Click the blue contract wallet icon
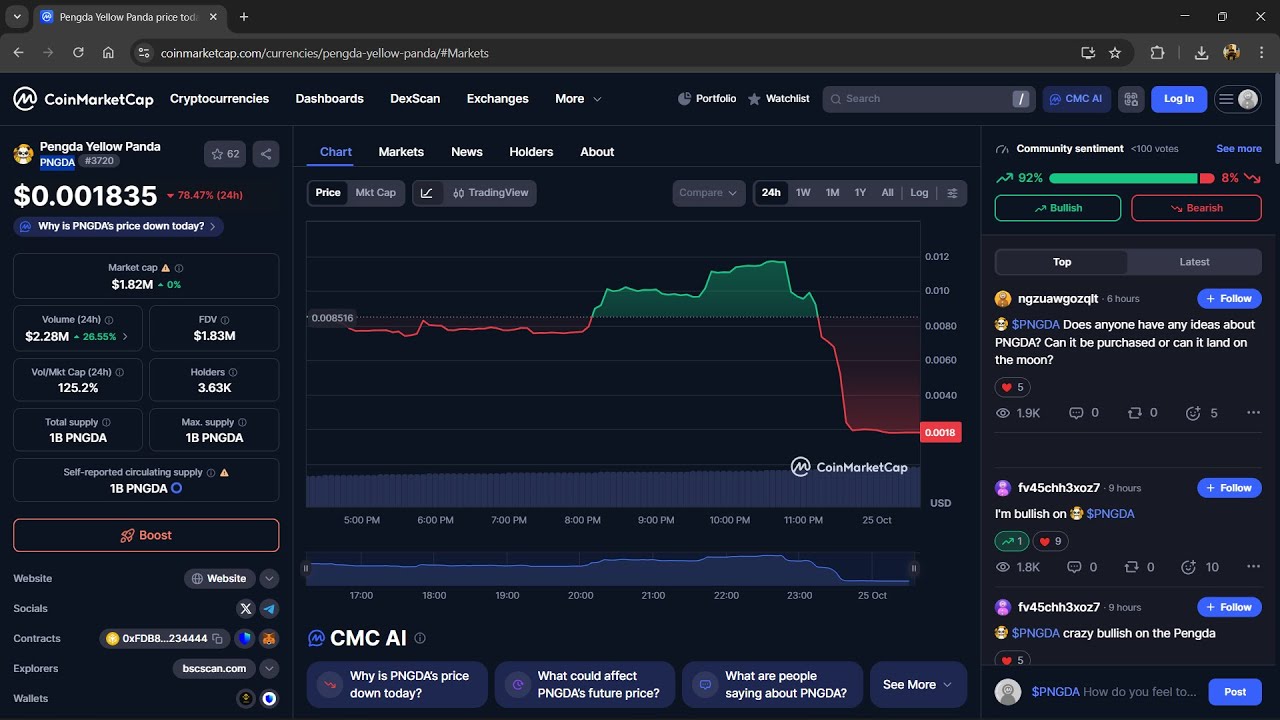1280x720 pixels. (x=245, y=638)
